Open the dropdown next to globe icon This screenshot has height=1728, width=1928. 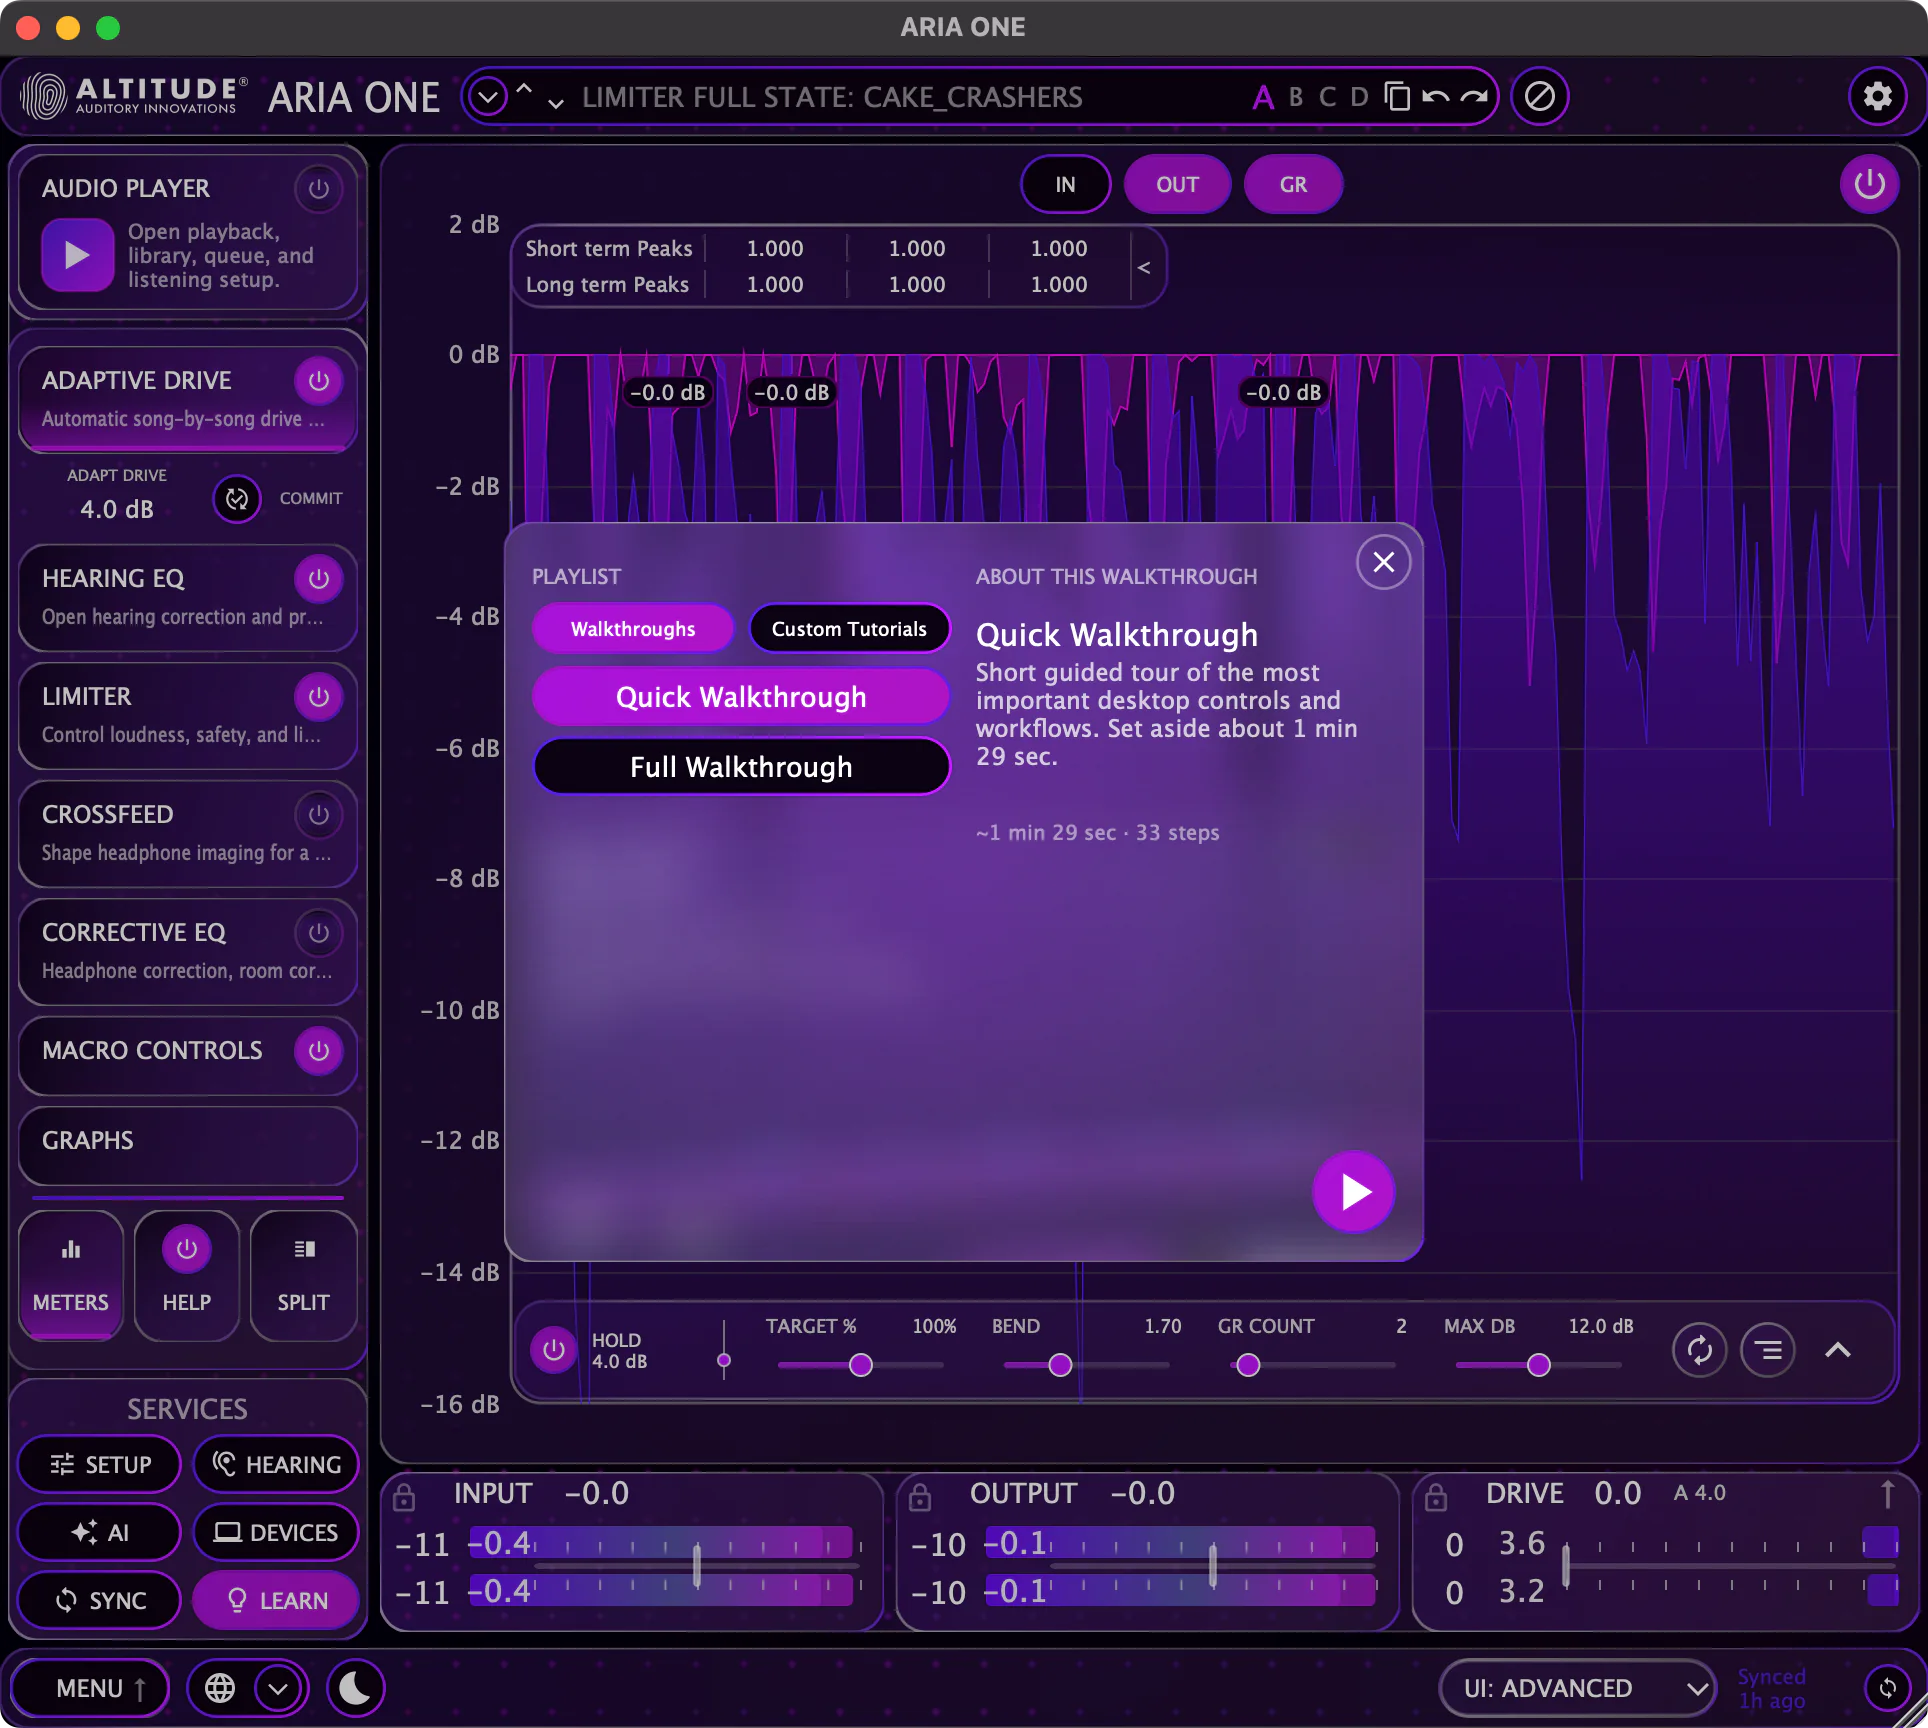click(x=278, y=1688)
